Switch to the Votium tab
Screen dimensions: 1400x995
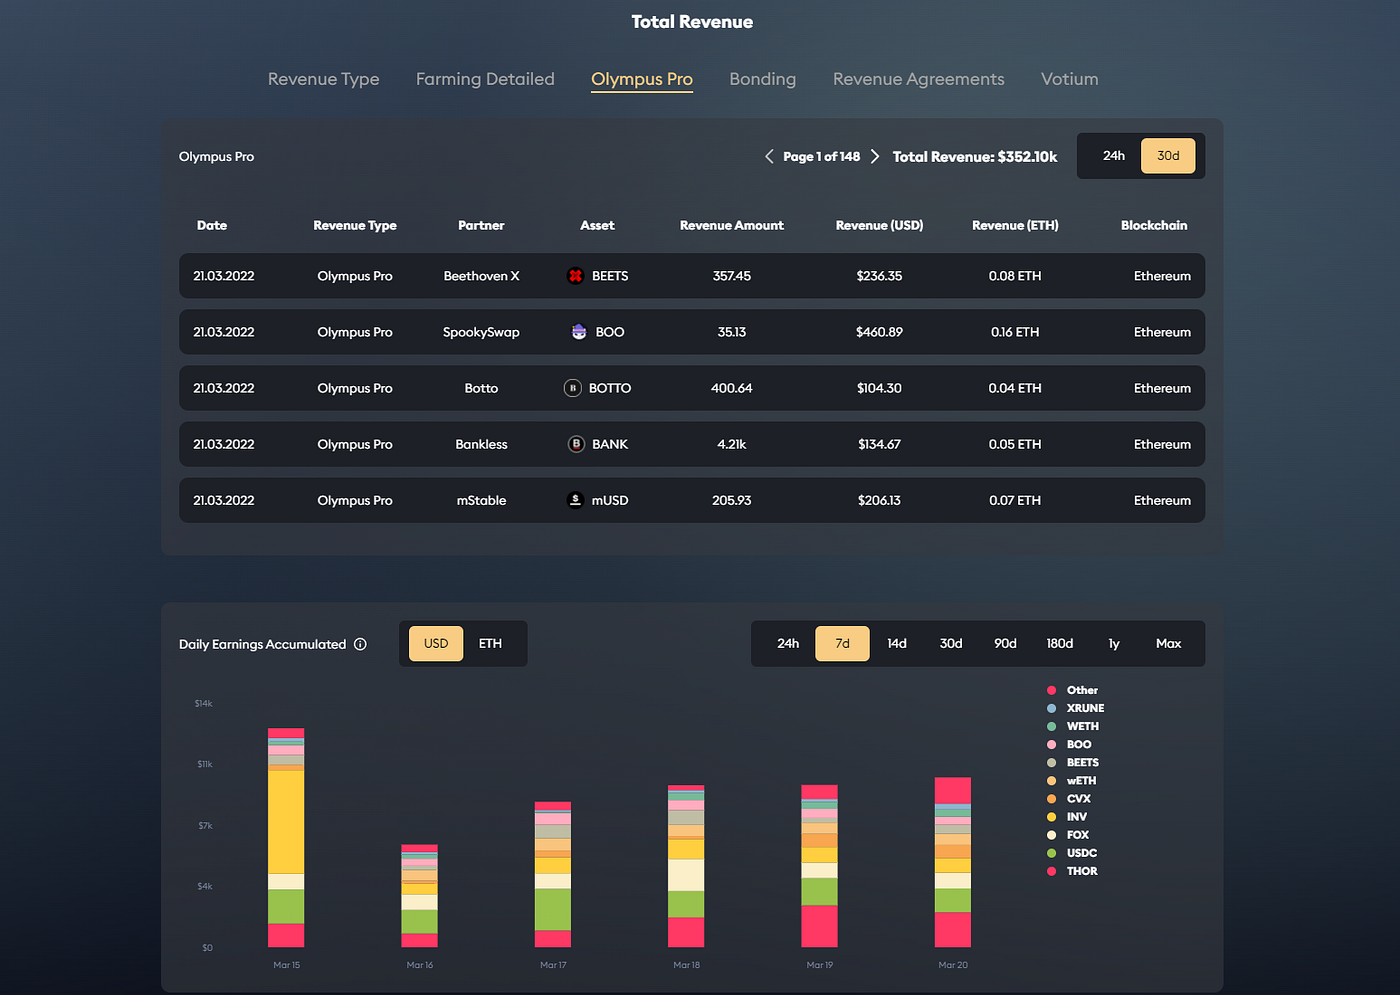pyautogui.click(x=1070, y=79)
